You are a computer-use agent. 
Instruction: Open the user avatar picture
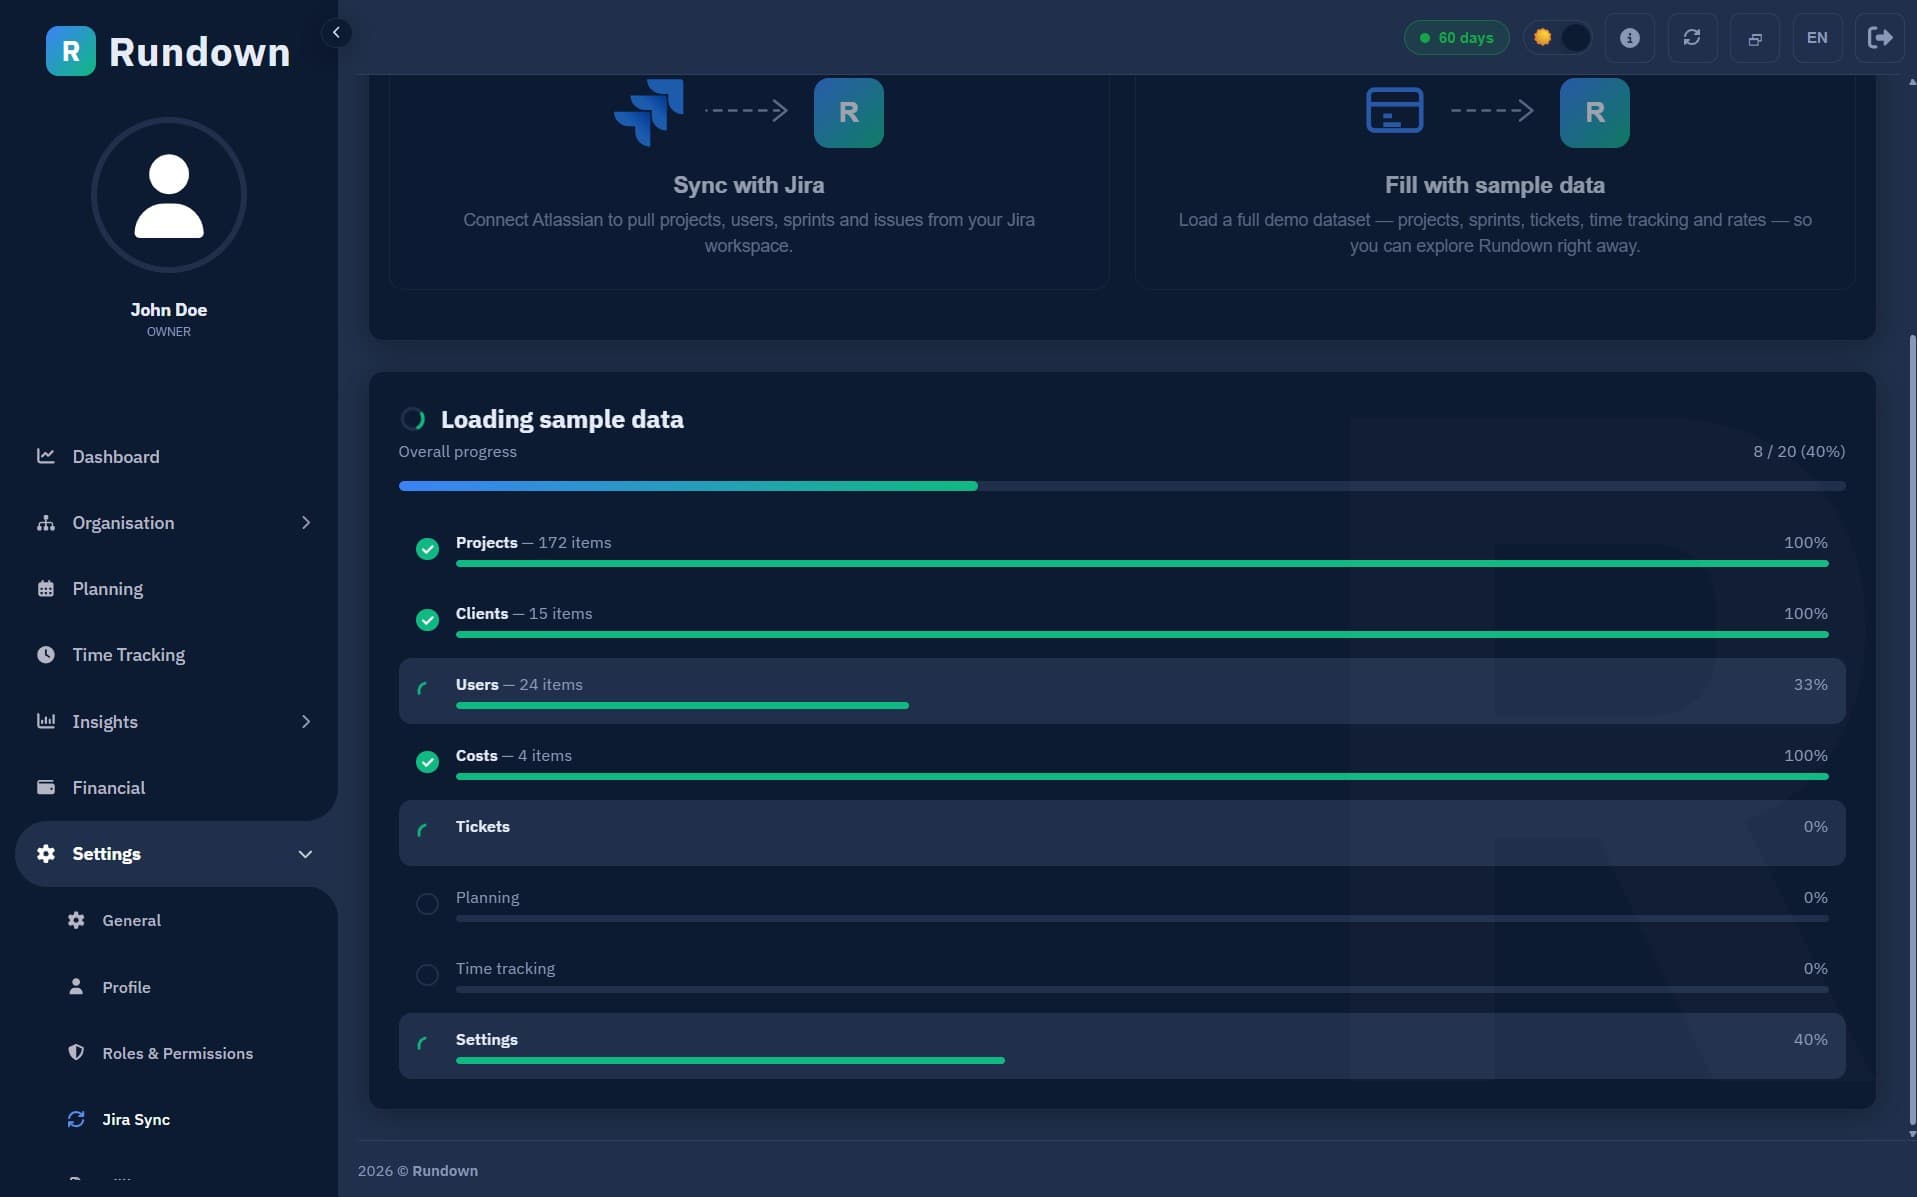pyautogui.click(x=169, y=195)
